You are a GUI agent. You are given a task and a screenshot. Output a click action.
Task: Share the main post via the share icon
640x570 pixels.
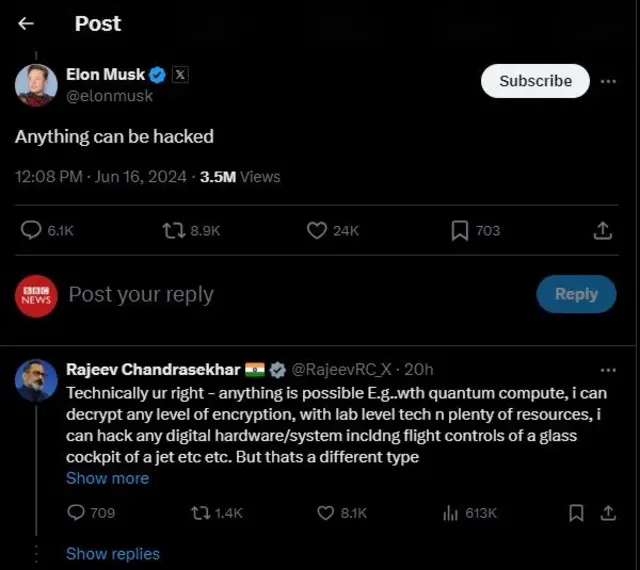tap(602, 230)
